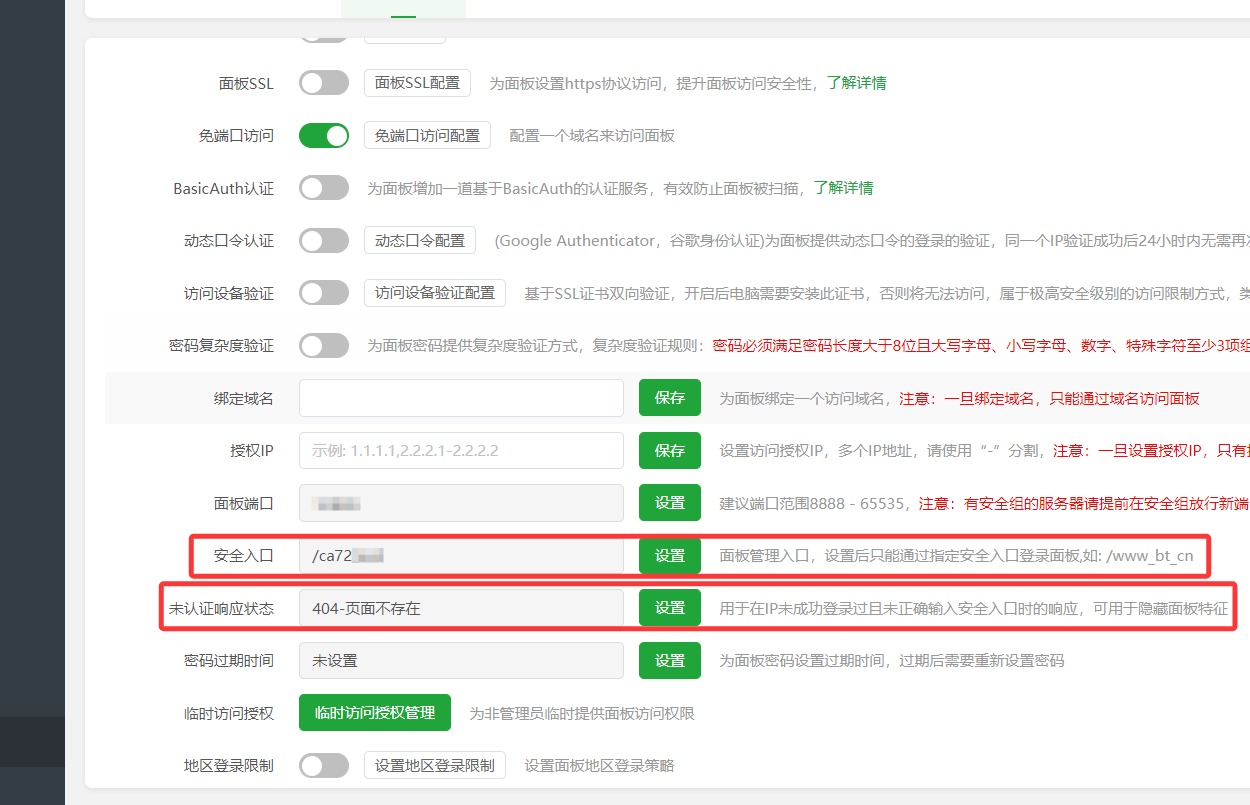Enable the 地区登录限制 toggle
Screen dimensions: 1250x805
(323, 764)
